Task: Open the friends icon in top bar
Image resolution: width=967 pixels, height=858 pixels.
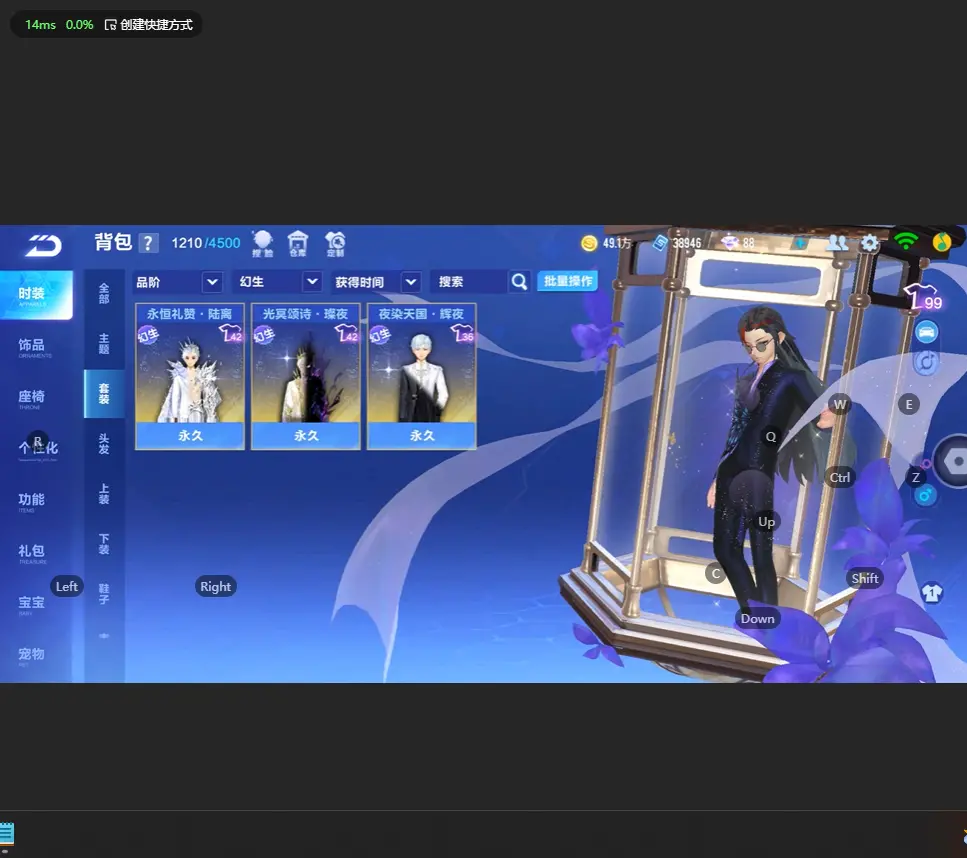Action: point(837,242)
